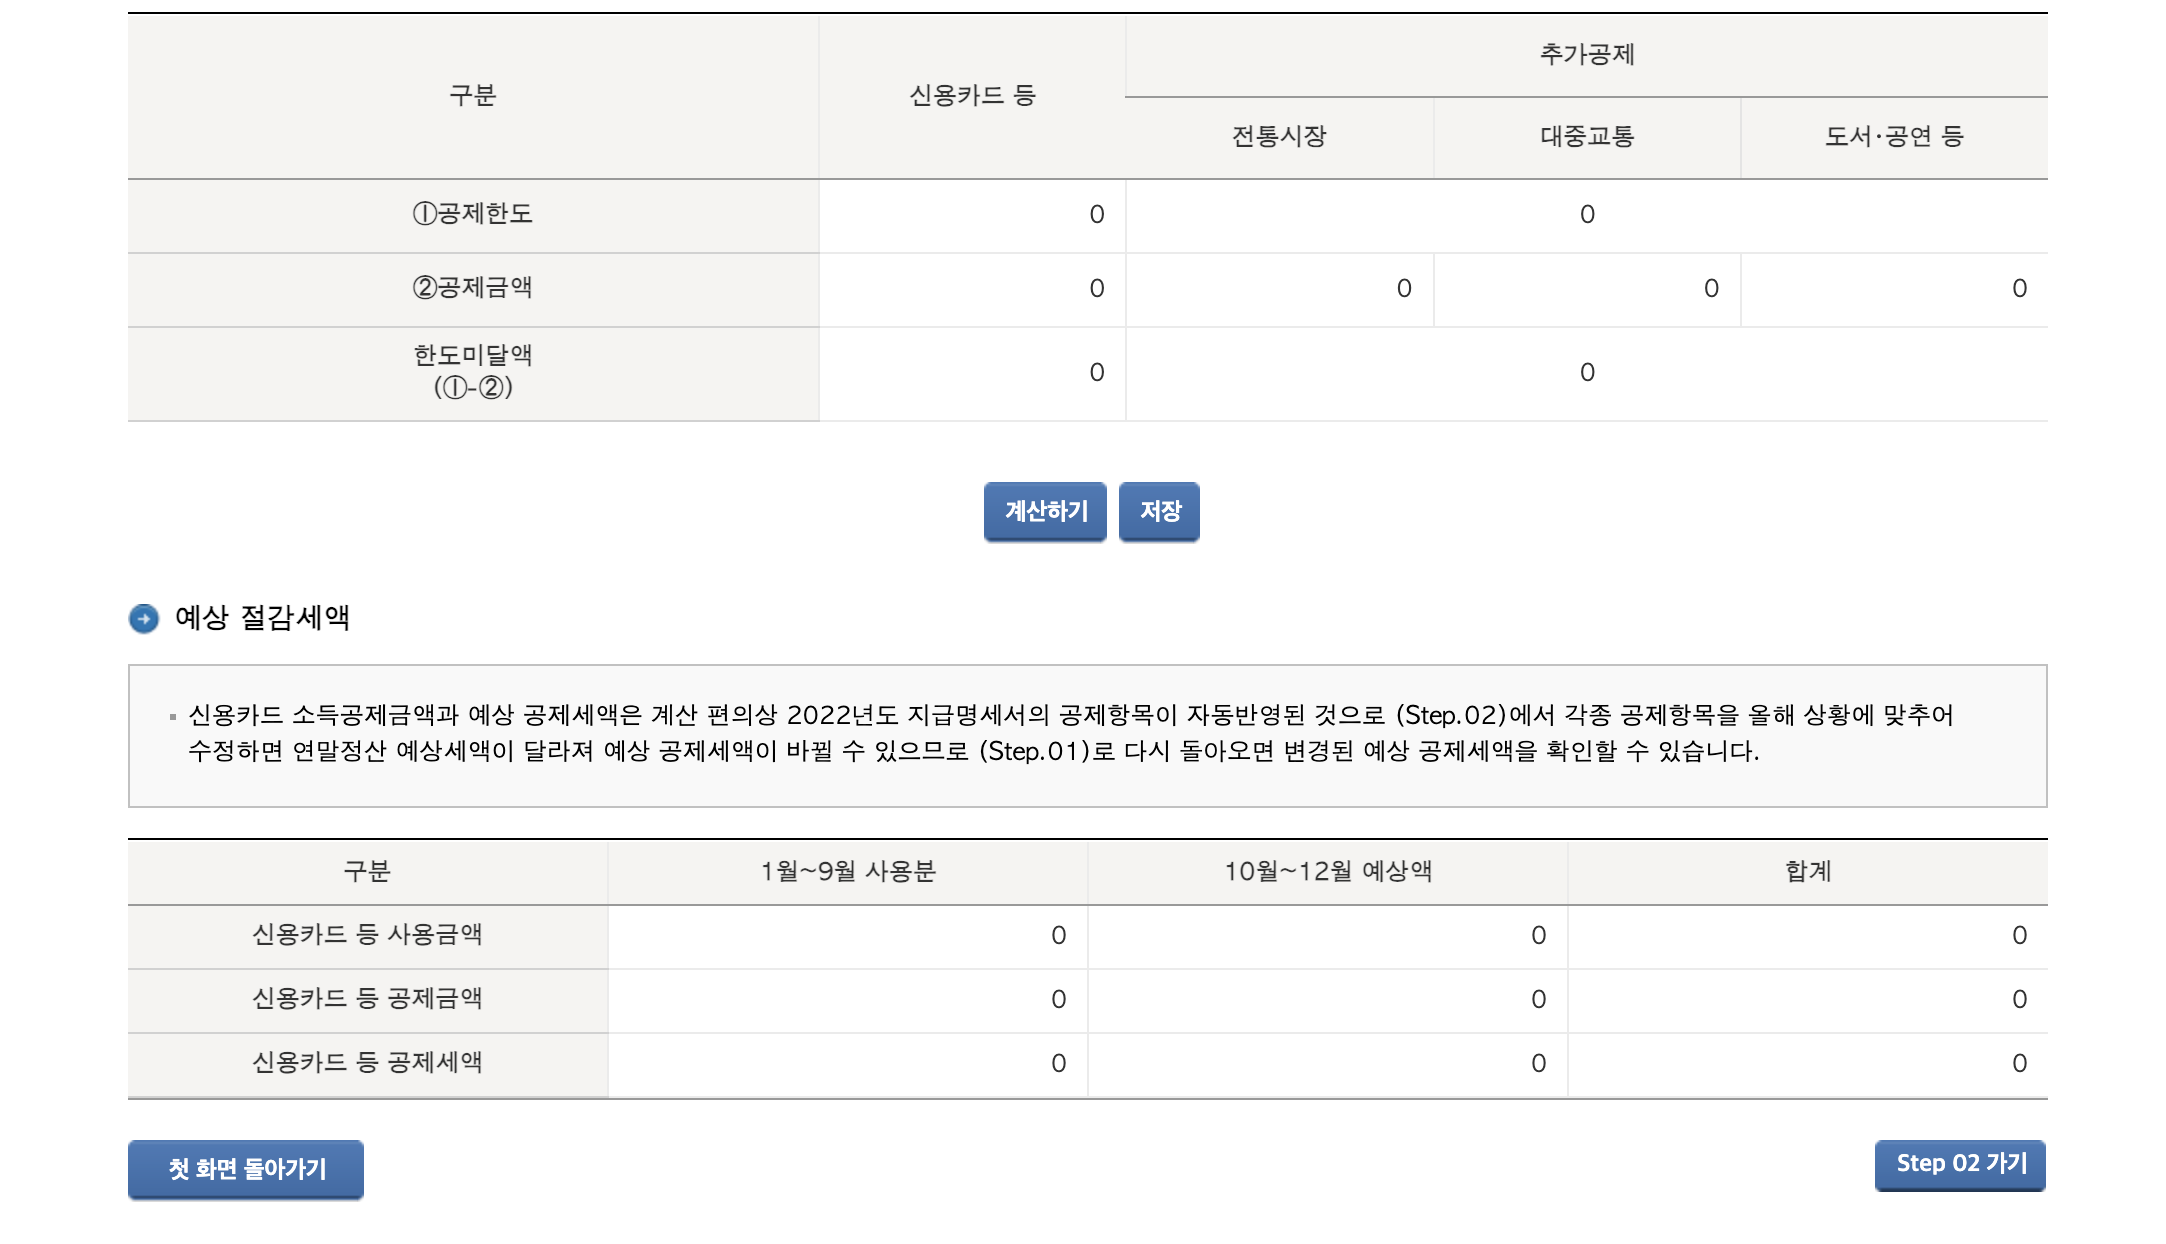Click the 추가공제 column header

(1585, 55)
